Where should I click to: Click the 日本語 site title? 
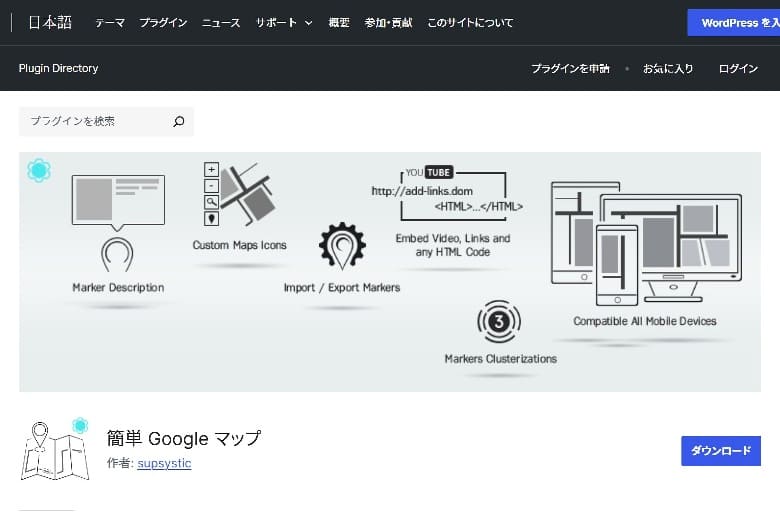50,22
